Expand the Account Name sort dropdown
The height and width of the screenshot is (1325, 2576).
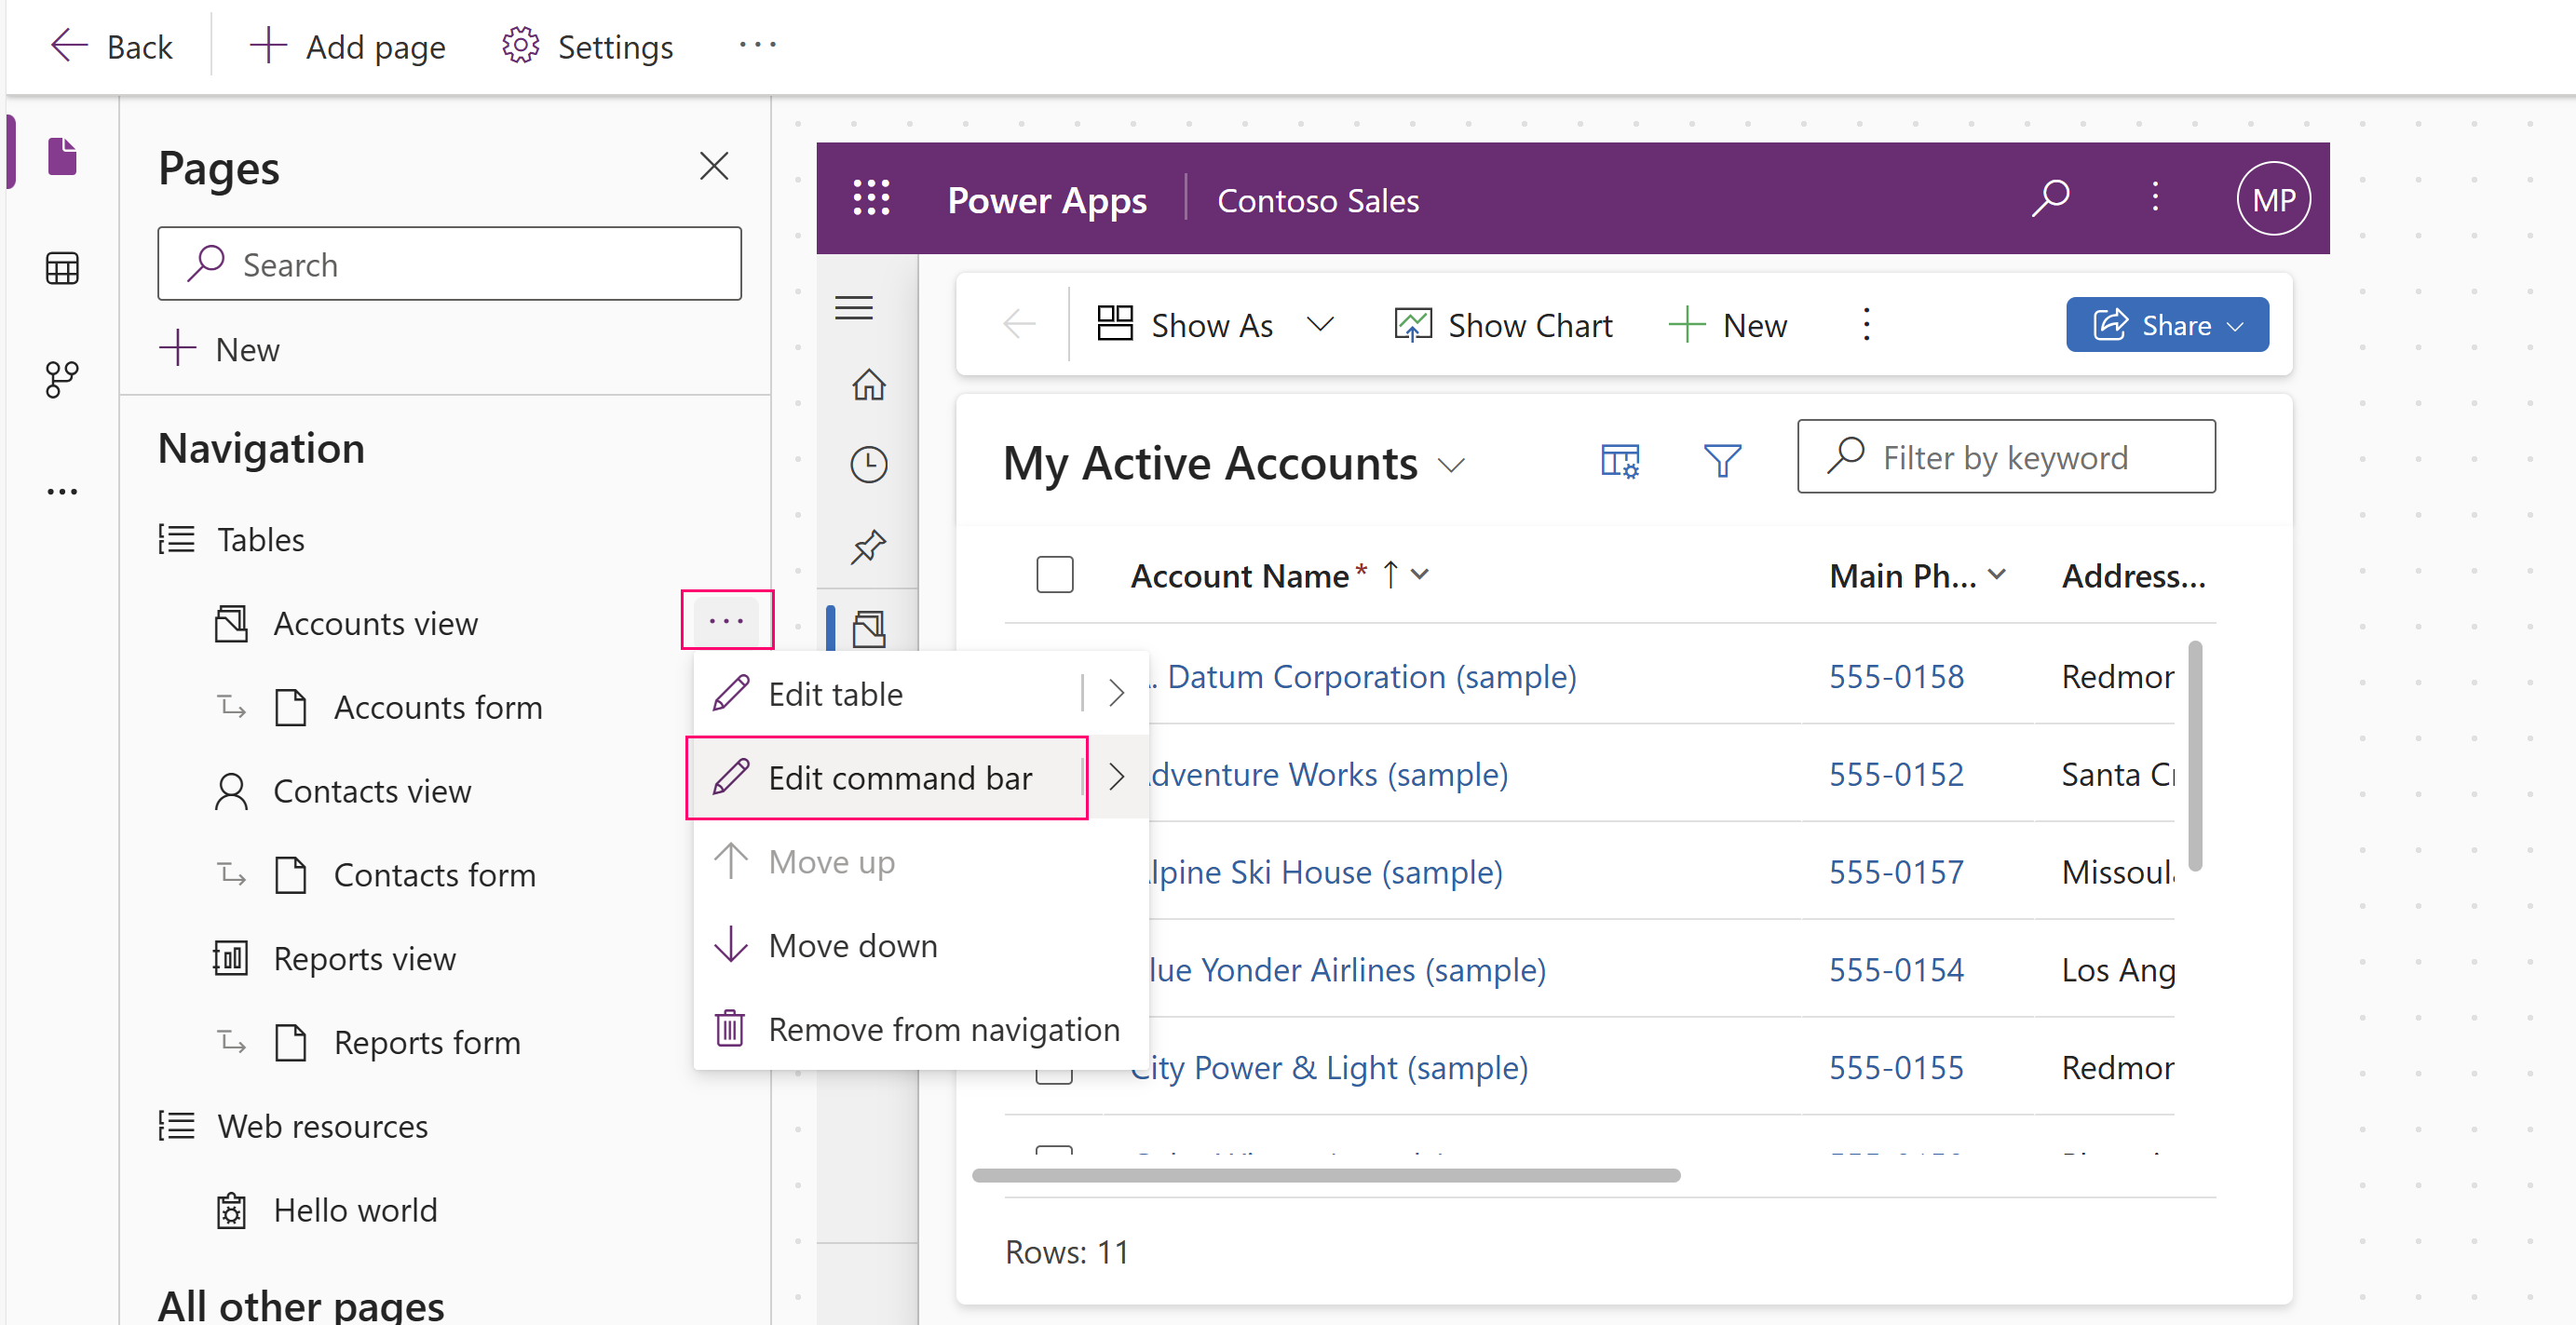click(1427, 575)
